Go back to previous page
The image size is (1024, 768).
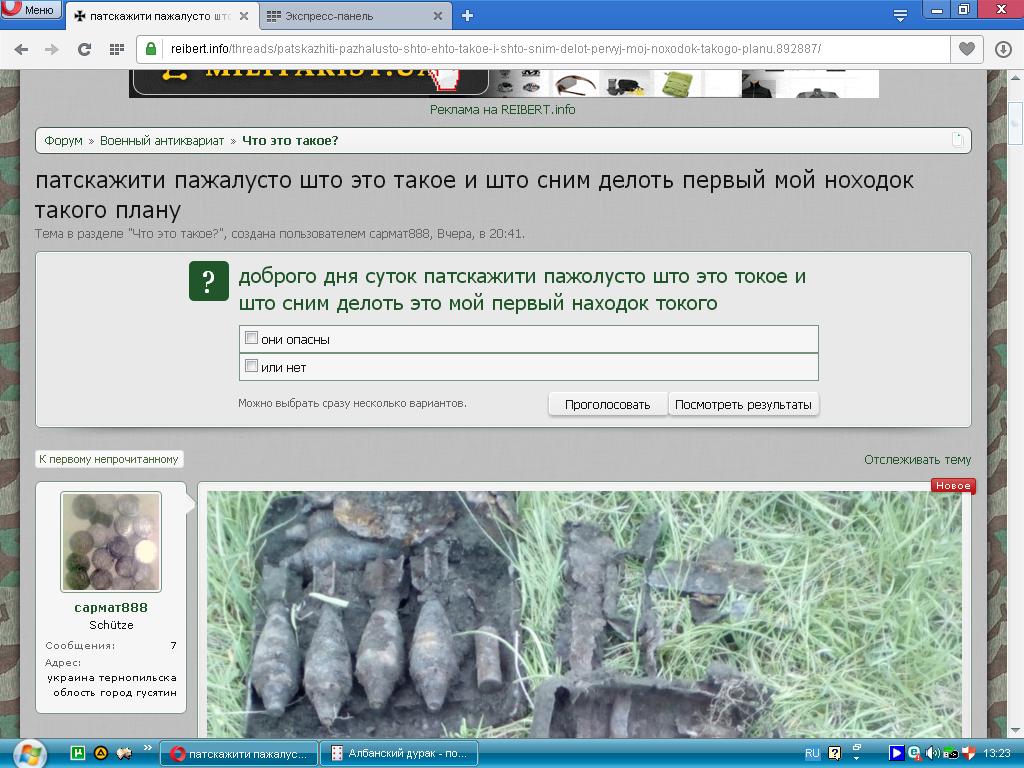pos(21,49)
